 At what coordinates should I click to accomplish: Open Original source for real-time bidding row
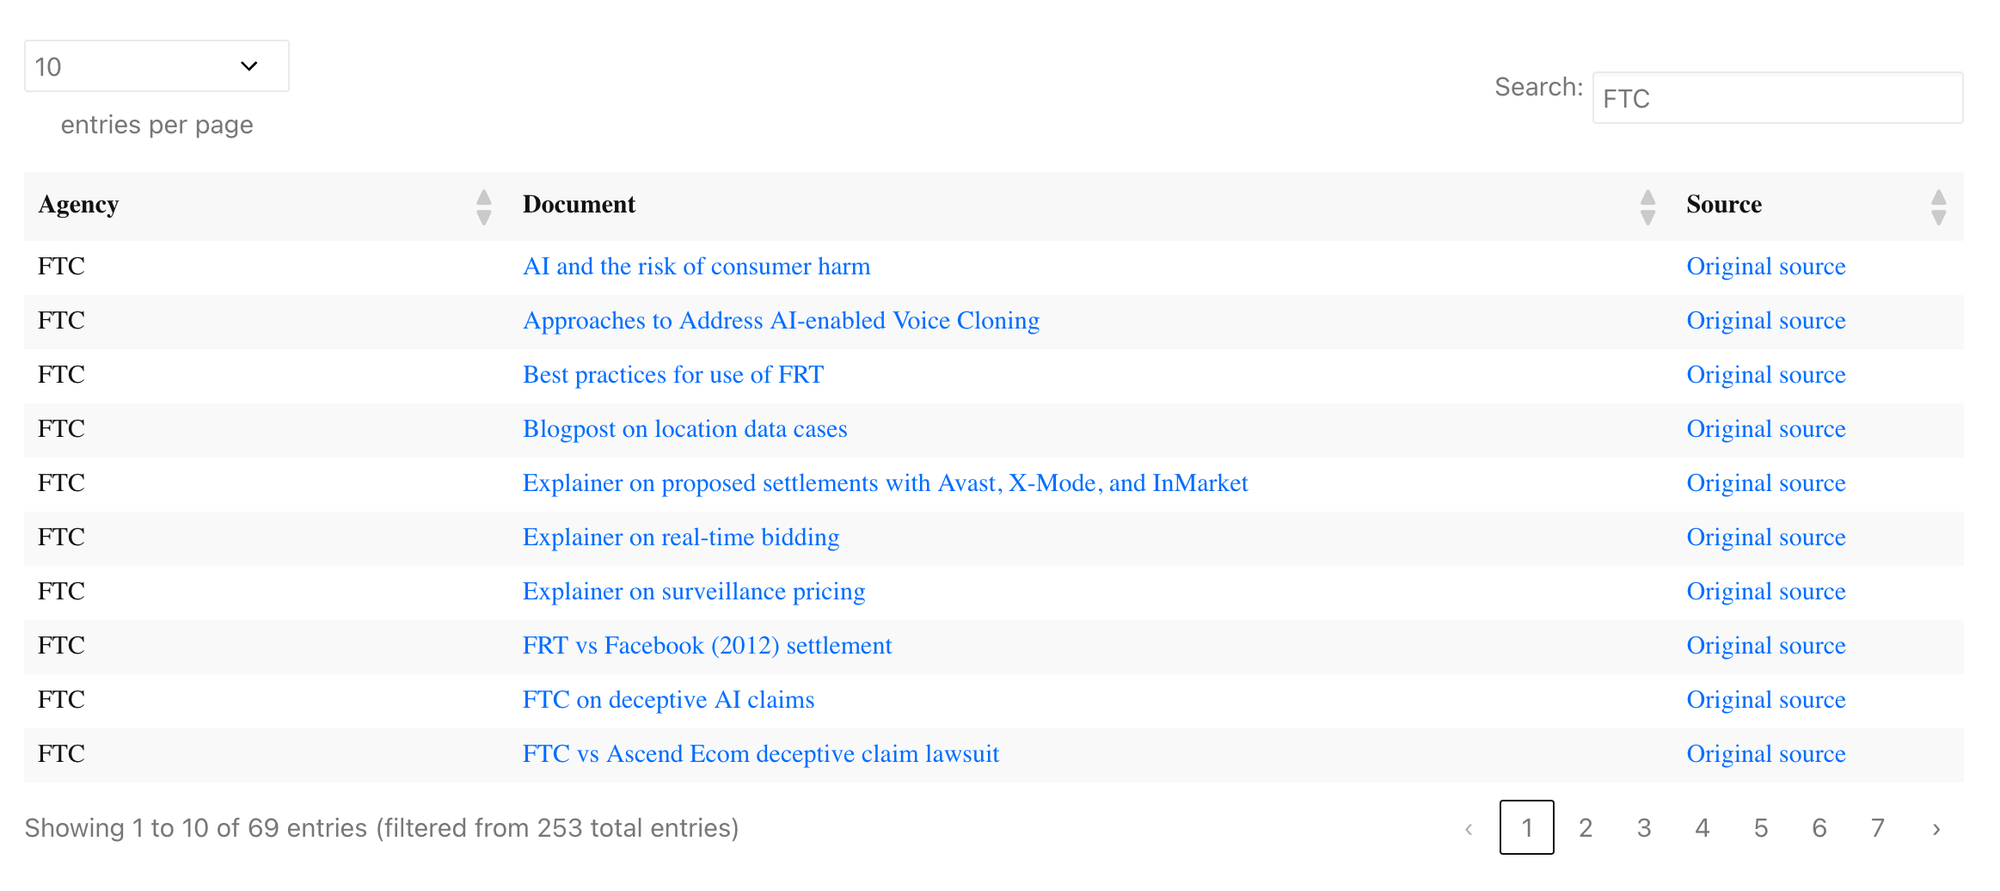(x=1765, y=538)
